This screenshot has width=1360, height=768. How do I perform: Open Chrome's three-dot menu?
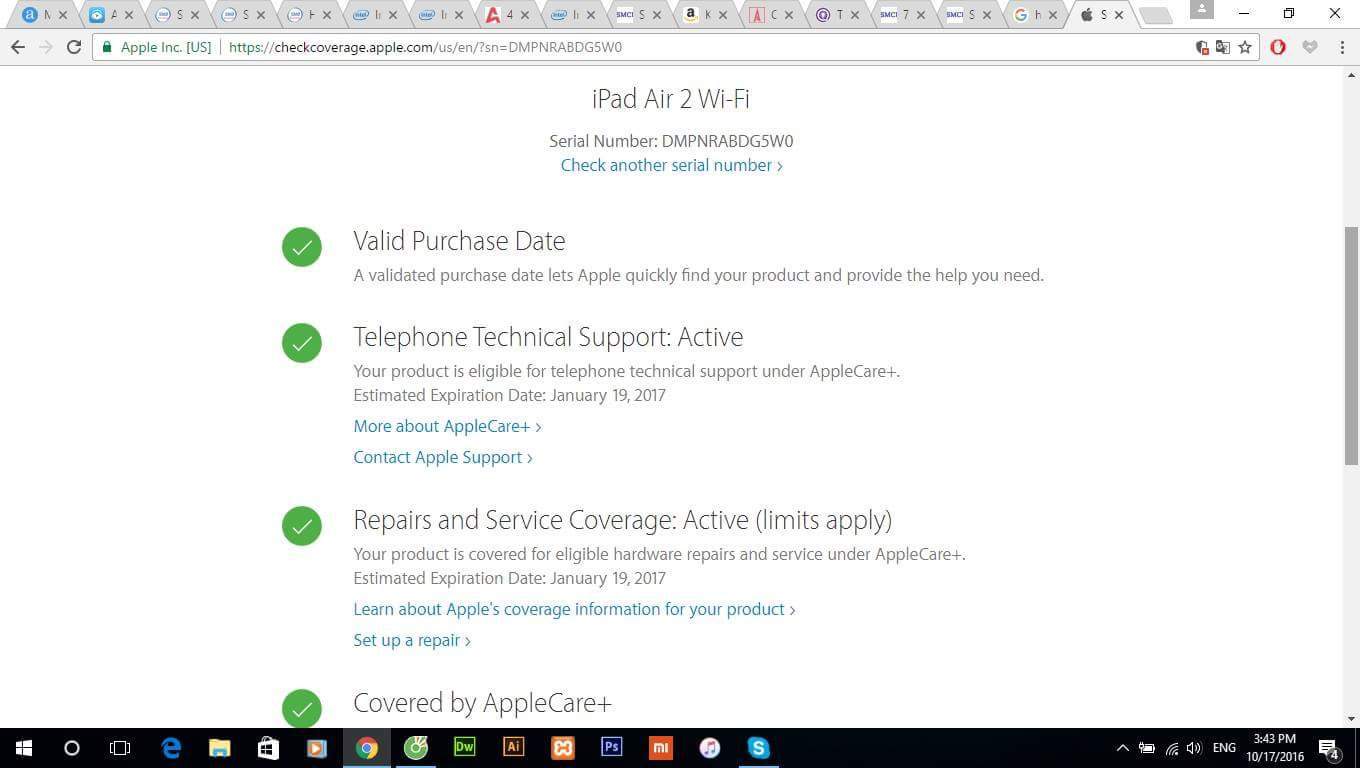1342,47
